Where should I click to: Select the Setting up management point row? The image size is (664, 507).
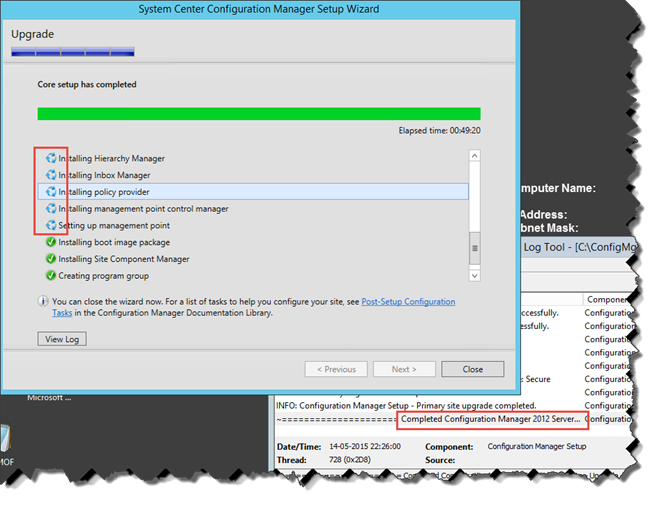click(253, 225)
